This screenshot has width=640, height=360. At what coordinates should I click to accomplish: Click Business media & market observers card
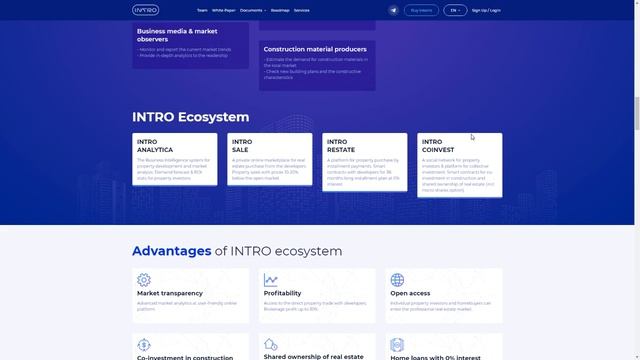191,45
